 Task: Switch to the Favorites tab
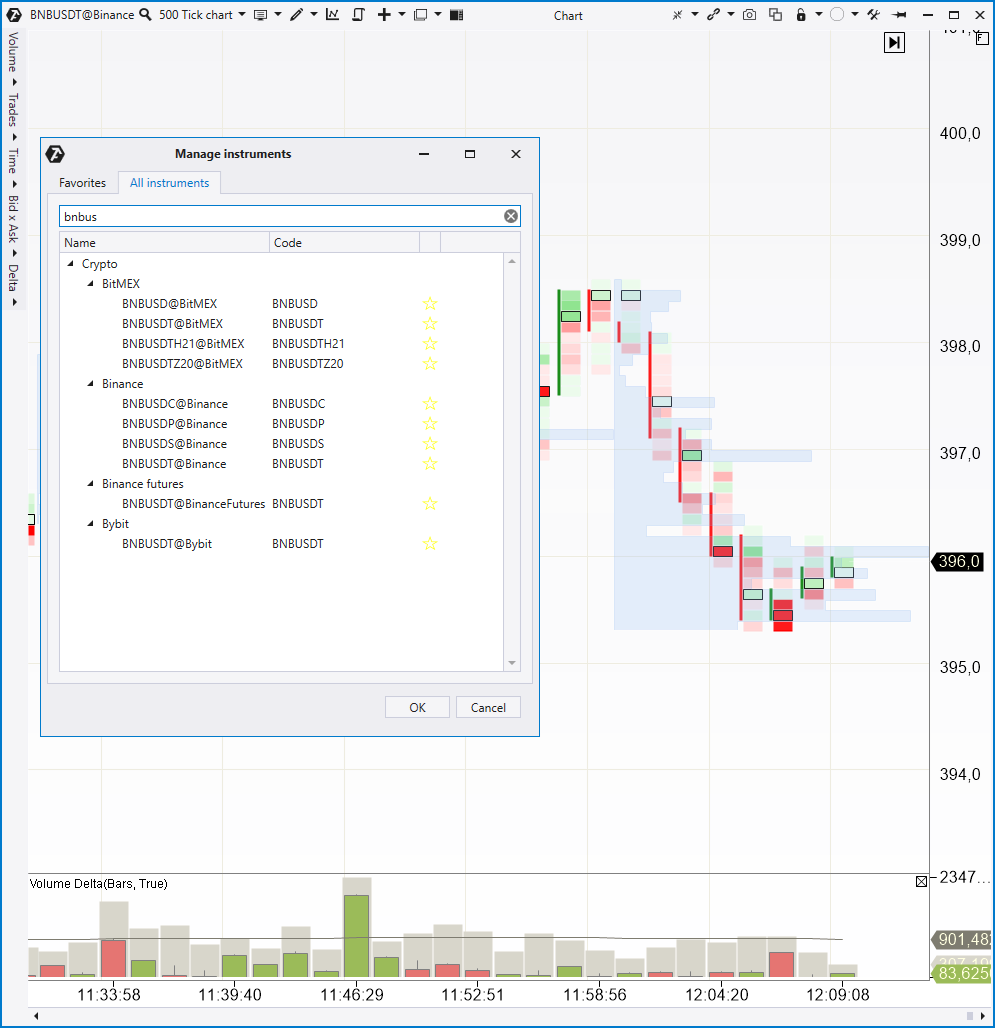click(x=83, y=183)
